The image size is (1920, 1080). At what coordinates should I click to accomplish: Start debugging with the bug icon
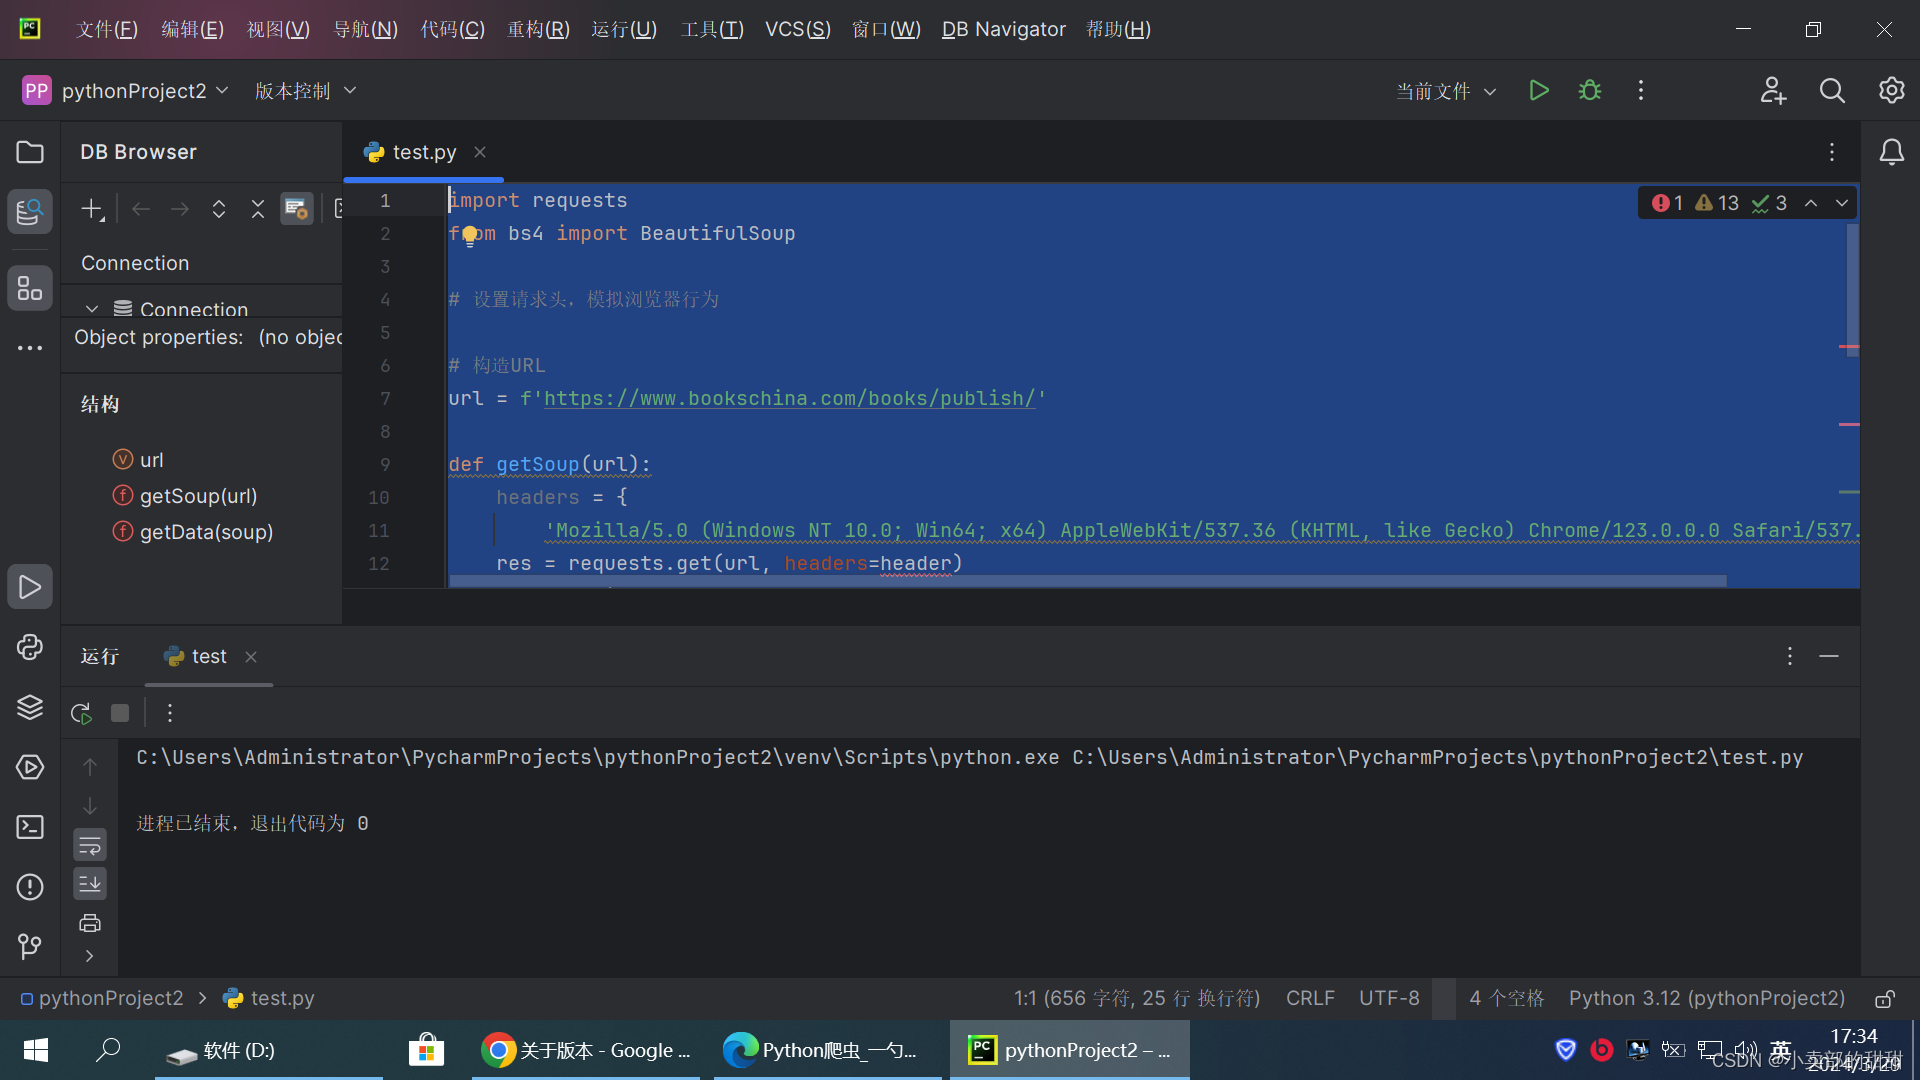pos(1590,91)
